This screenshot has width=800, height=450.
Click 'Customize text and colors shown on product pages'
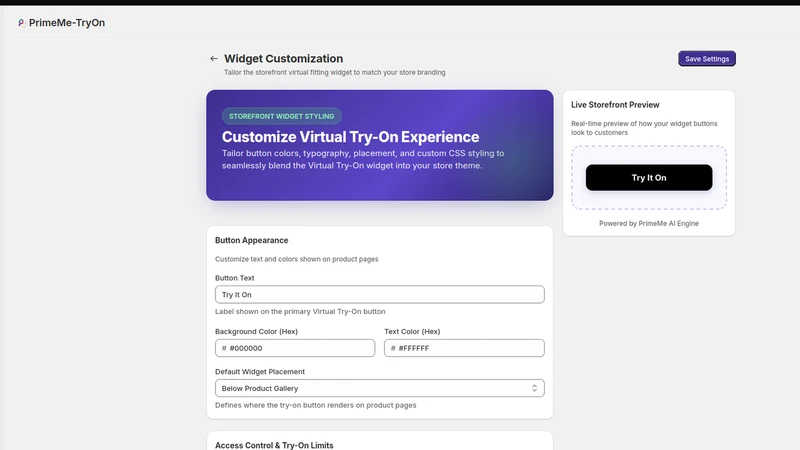click(x=296, y=259)
